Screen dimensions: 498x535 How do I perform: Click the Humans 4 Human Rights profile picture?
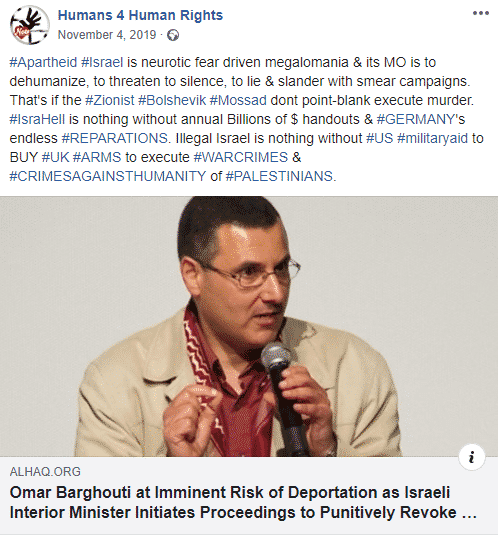coord(30,25)
